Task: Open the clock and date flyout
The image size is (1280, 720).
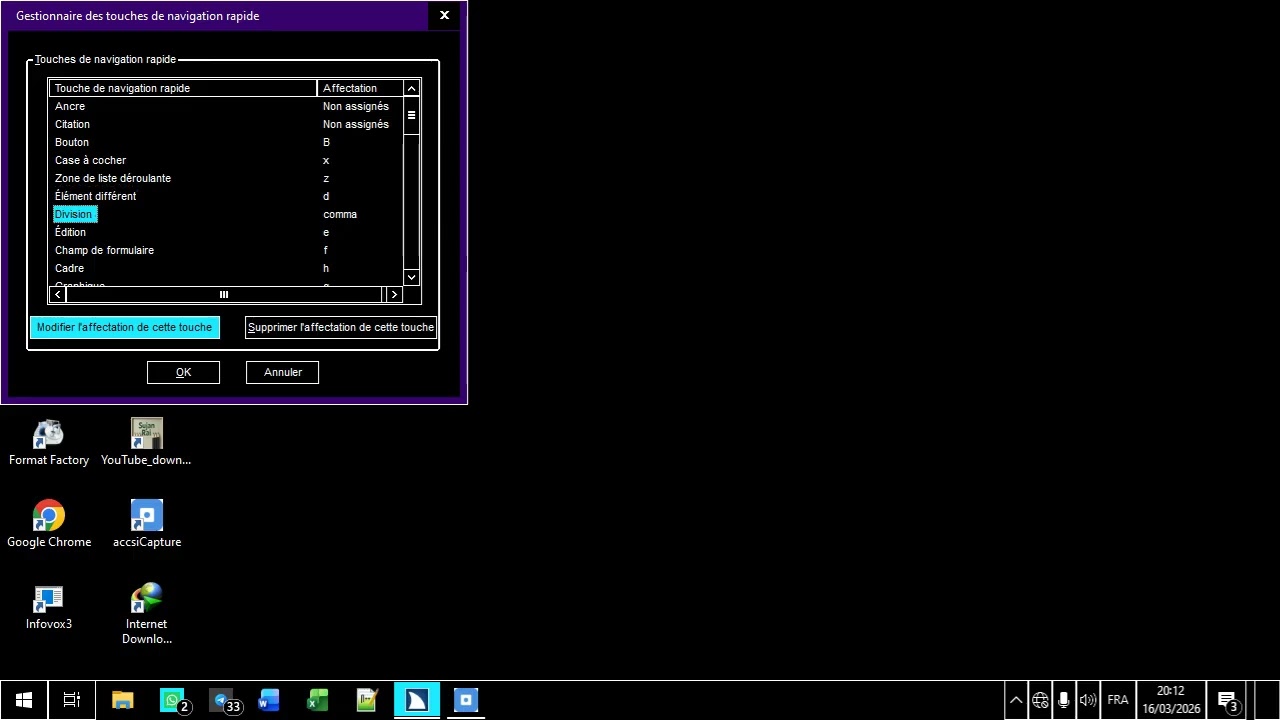Action: [1171, 700]
